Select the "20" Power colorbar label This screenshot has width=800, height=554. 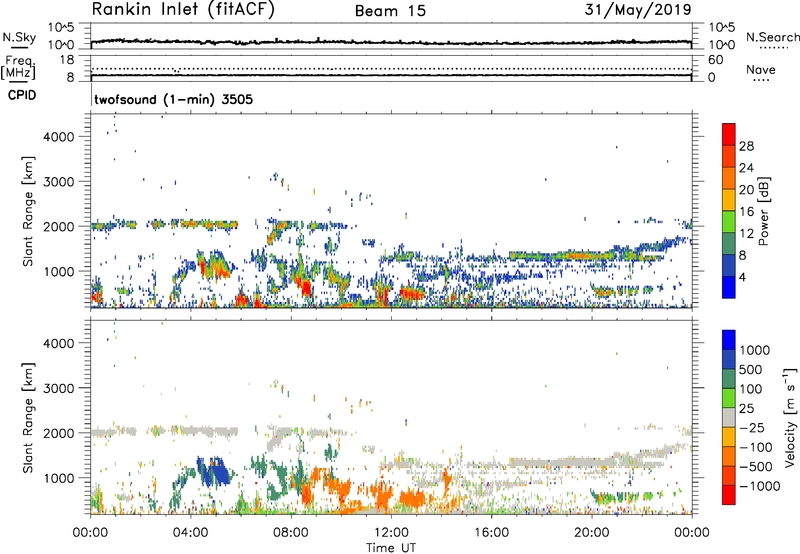coord(746,190)
